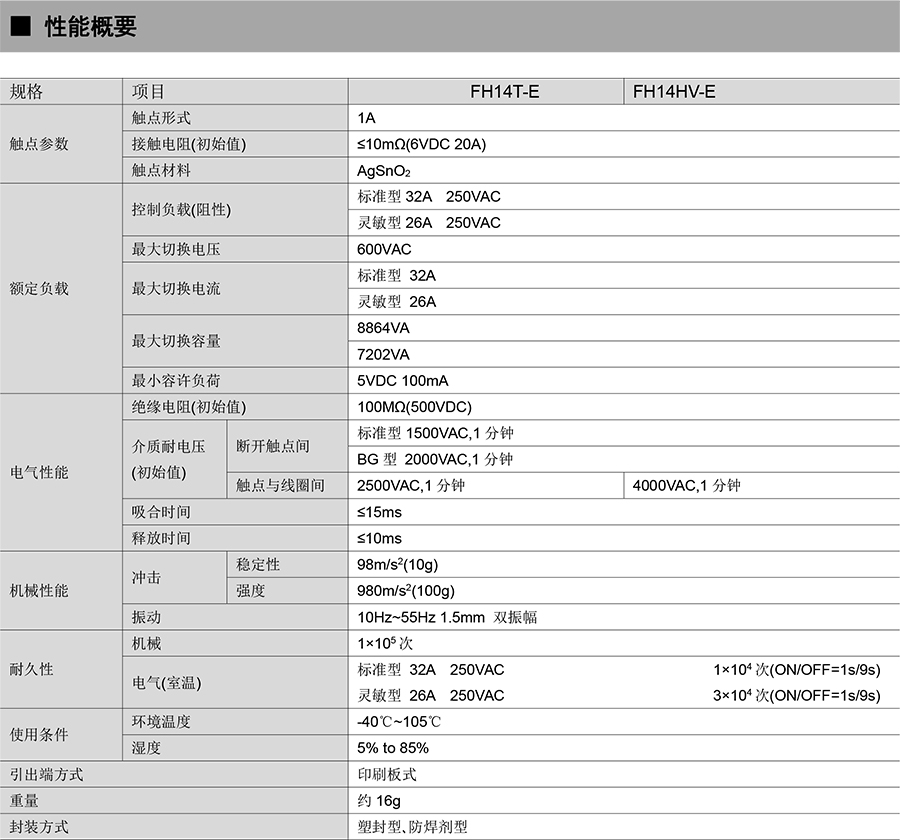Image resolution: width=900 pixels, height=840 pixels.
Task: Select the 10Hz~55Hz 1.5mm vibration value
Action: 447,617
